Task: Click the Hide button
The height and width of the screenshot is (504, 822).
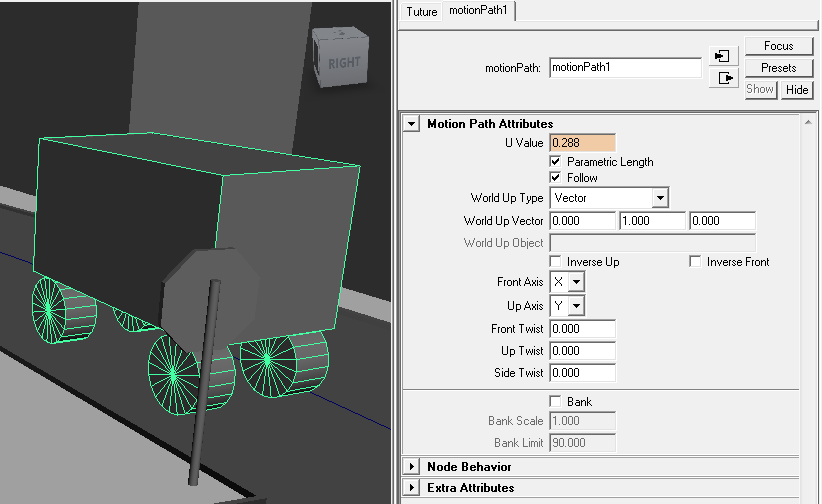Action: [796, 89]
